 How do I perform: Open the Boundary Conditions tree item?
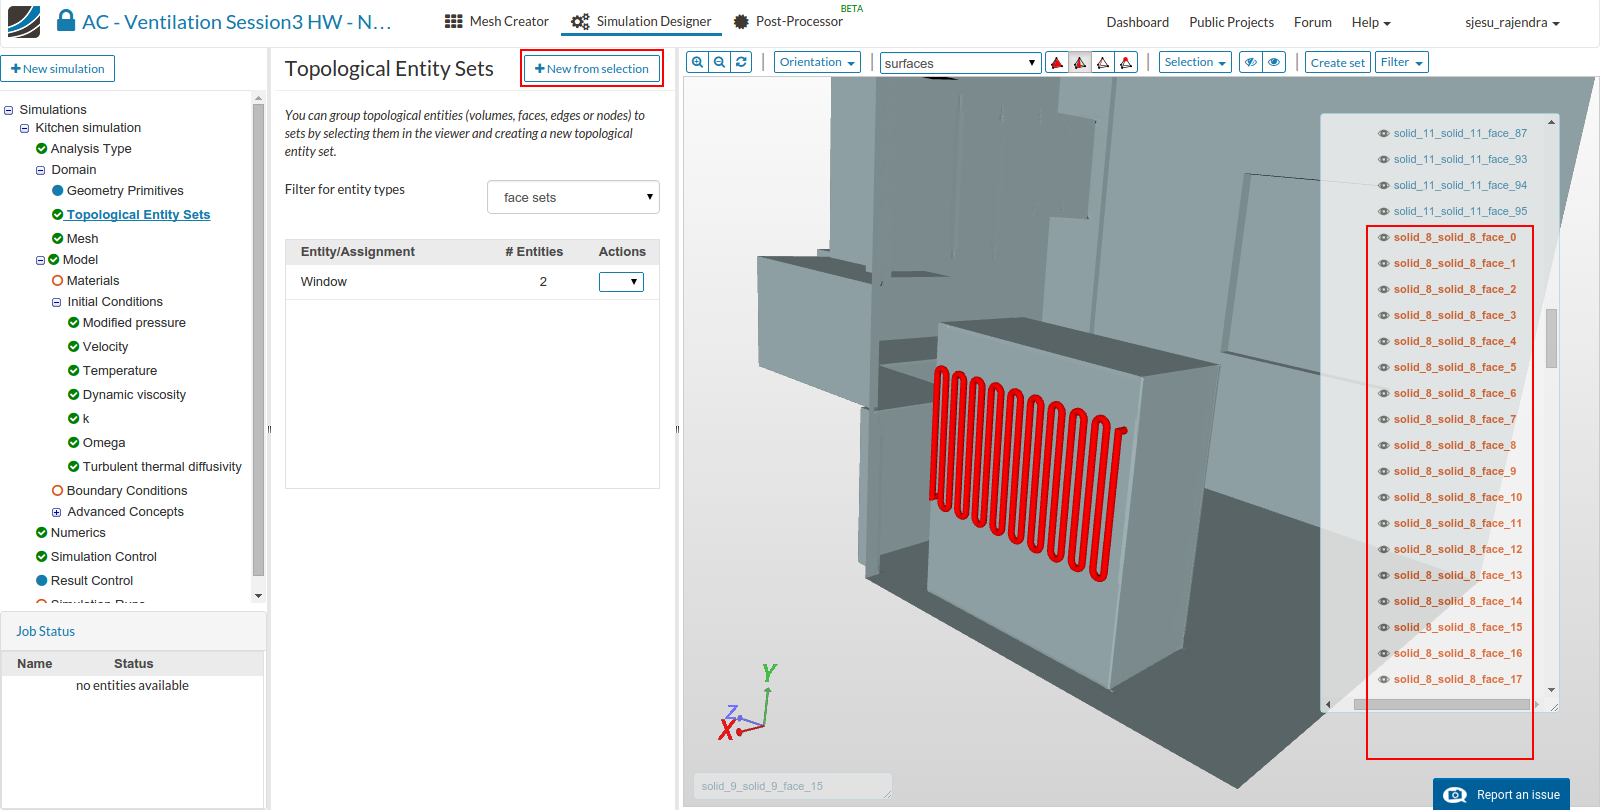pos(127,491)
